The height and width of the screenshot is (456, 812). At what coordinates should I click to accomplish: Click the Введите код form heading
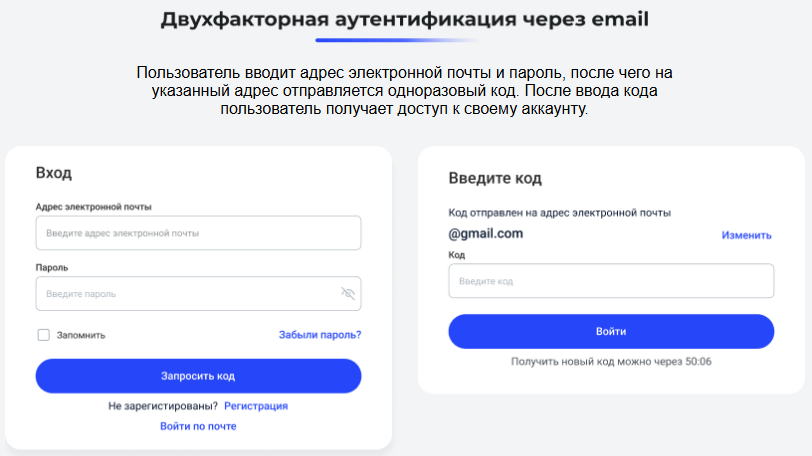pyautogui.click(x=495, y=178)
